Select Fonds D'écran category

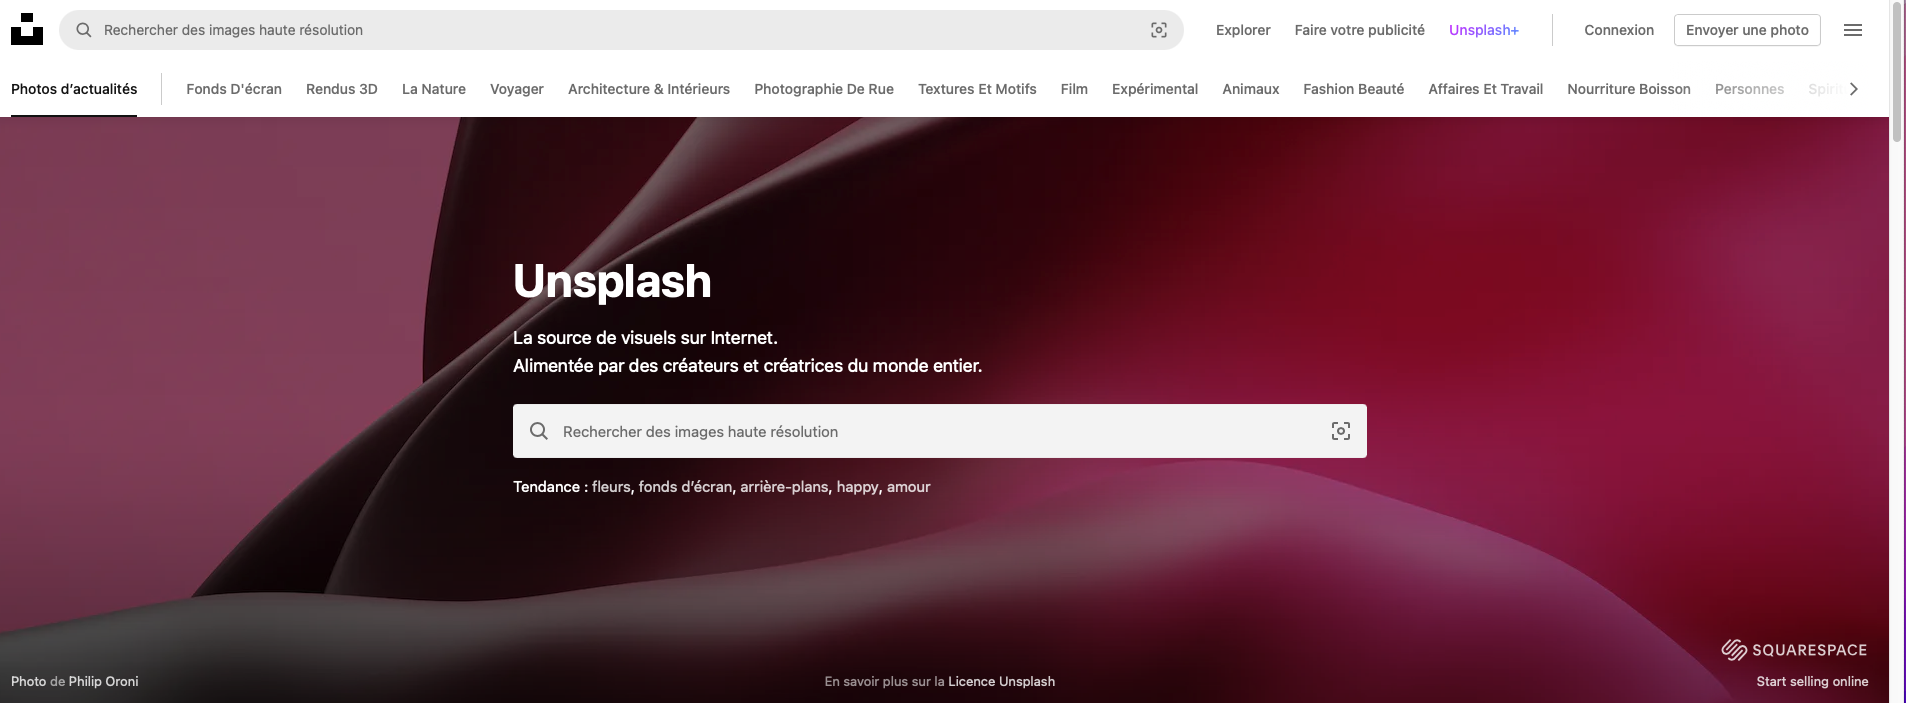pyautogui.click(x=234, y=89)
